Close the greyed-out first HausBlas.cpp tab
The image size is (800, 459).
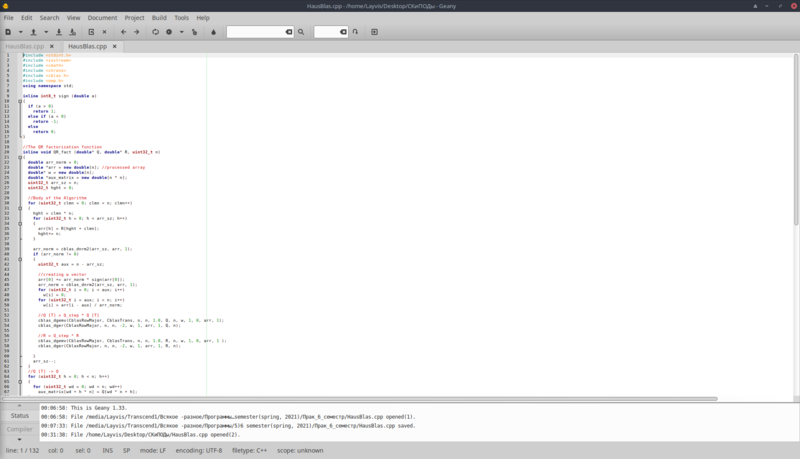coord(52,46)
